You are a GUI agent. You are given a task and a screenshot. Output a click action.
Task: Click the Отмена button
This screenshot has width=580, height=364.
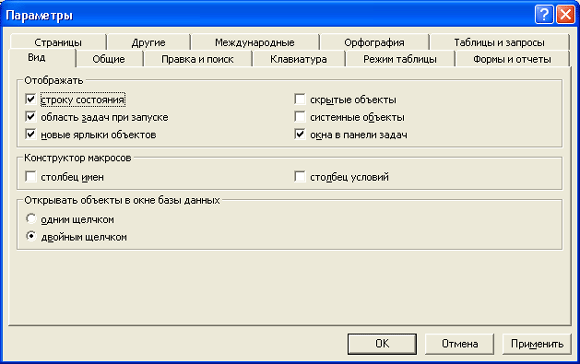pyautogui.click(x=460, y=344)
